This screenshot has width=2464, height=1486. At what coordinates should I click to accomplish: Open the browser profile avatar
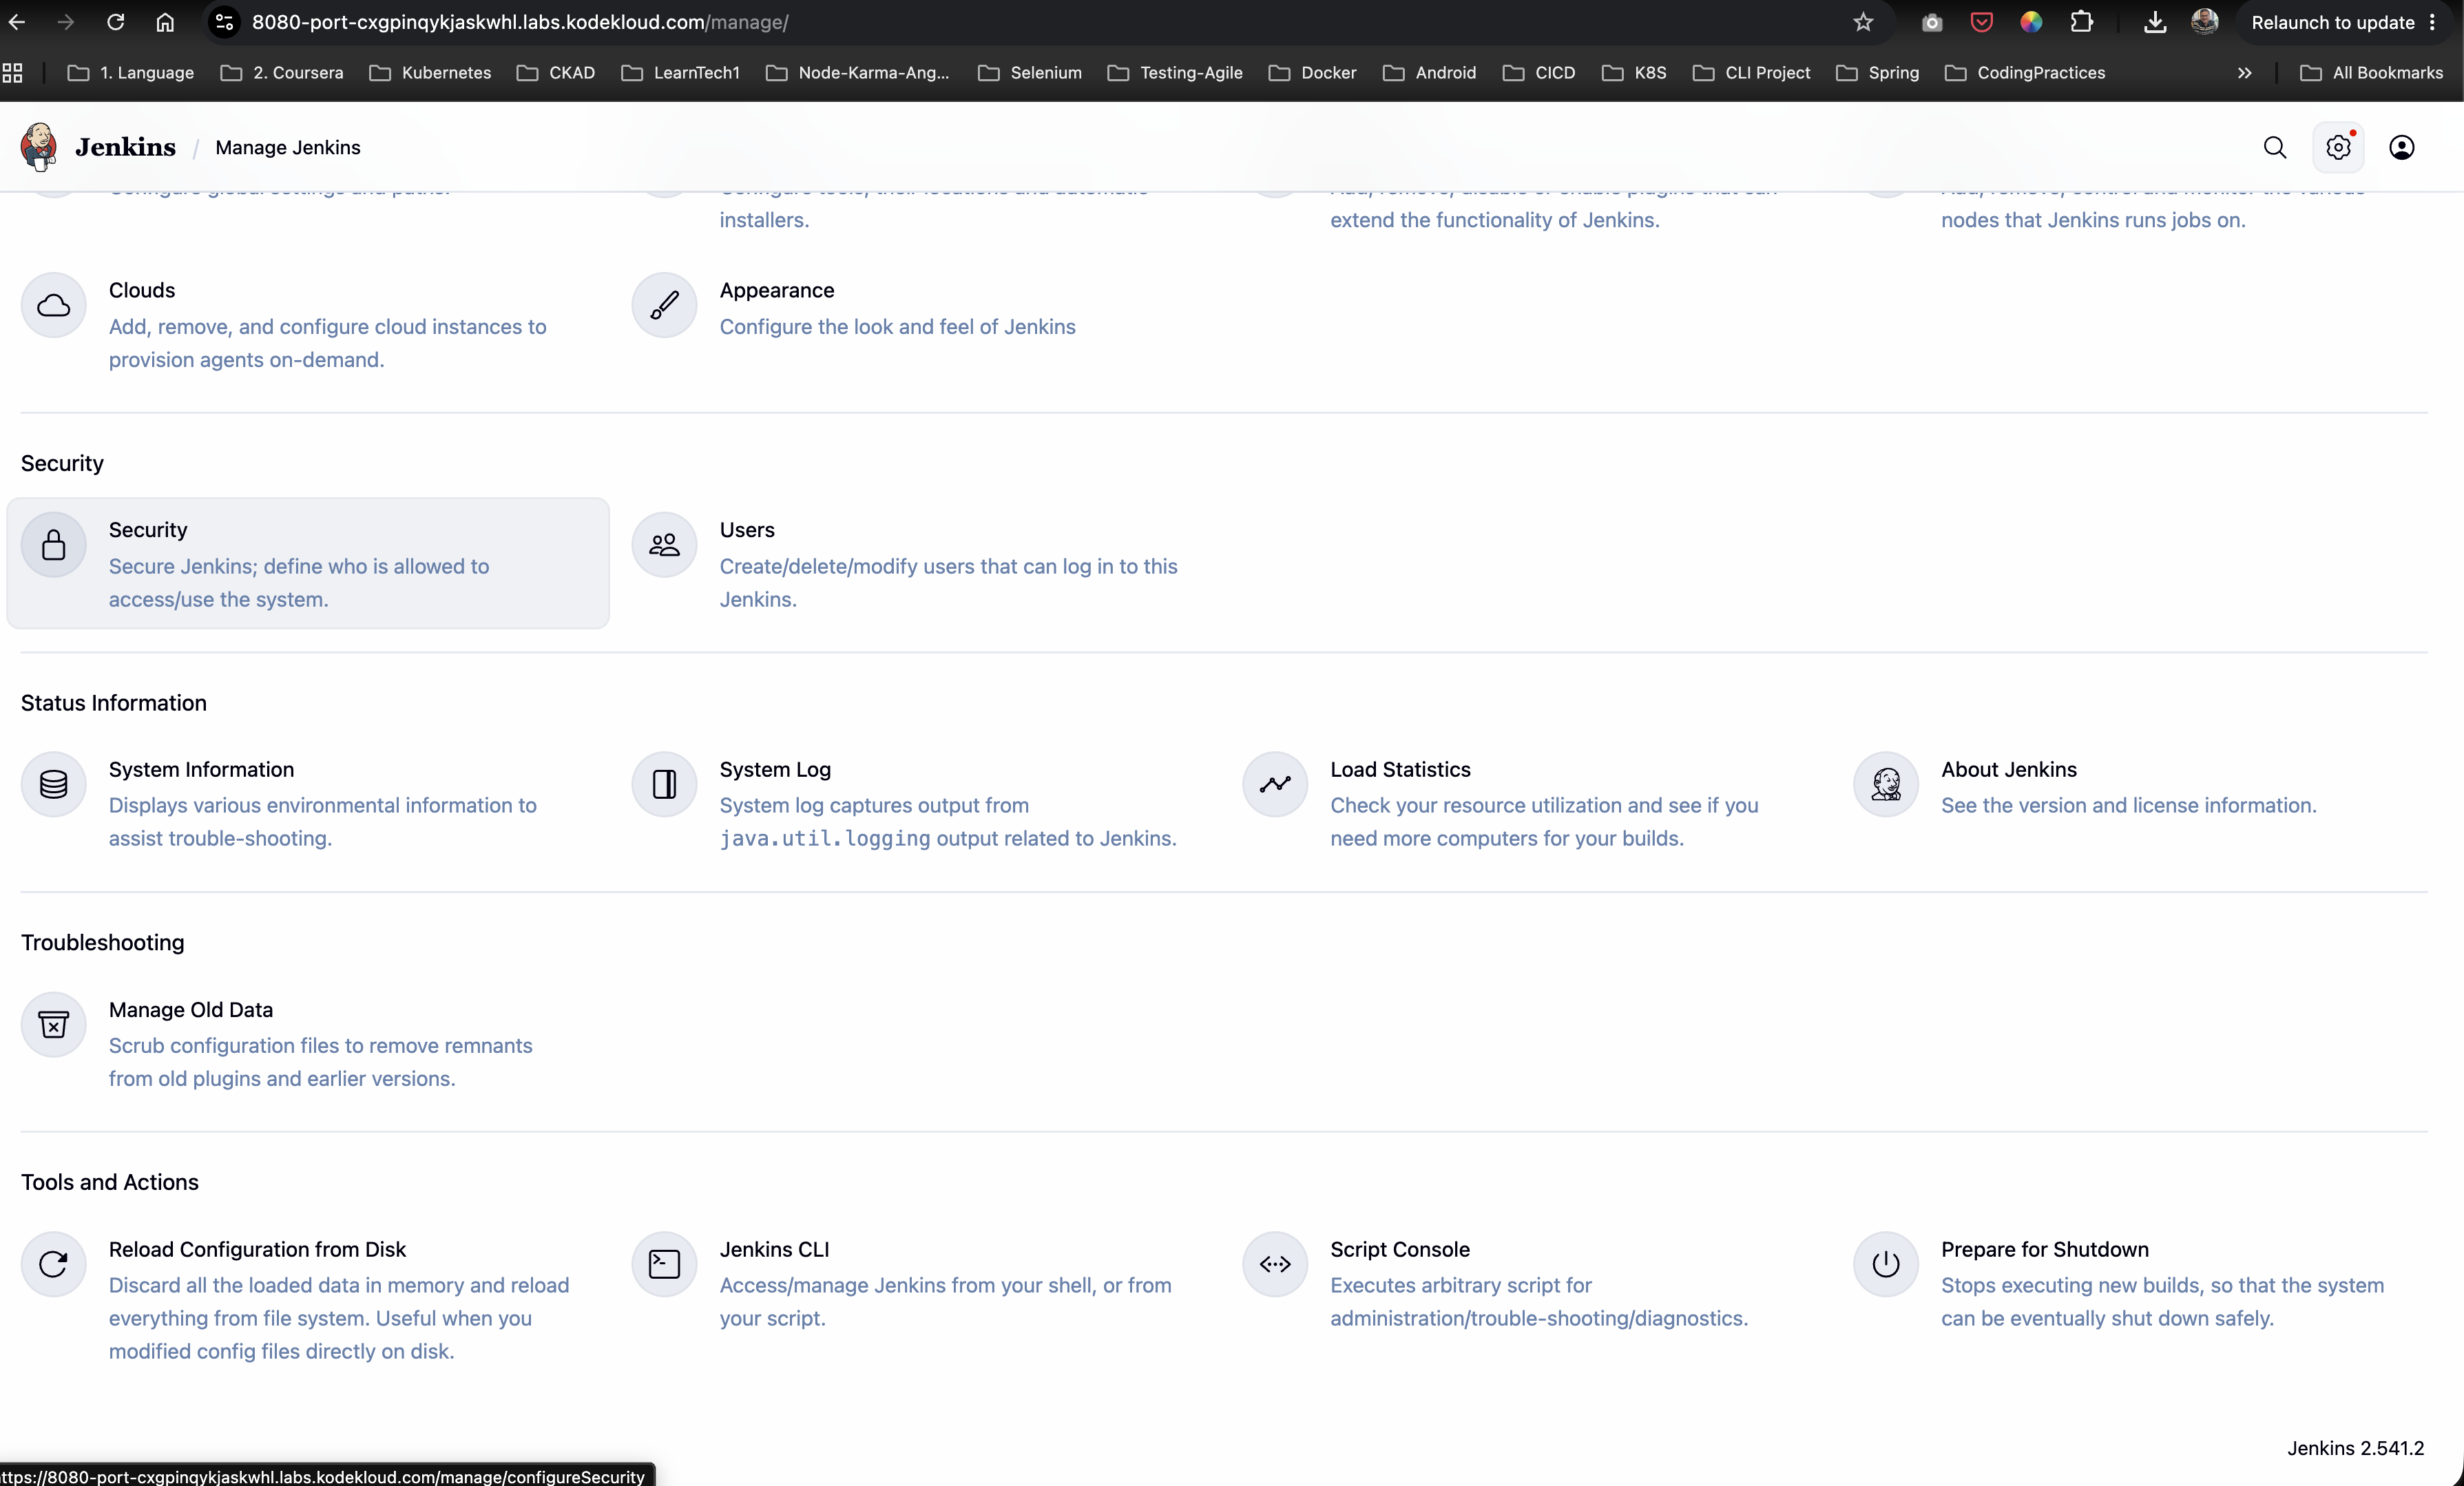pyautogui.click(x=2204, y=22)
